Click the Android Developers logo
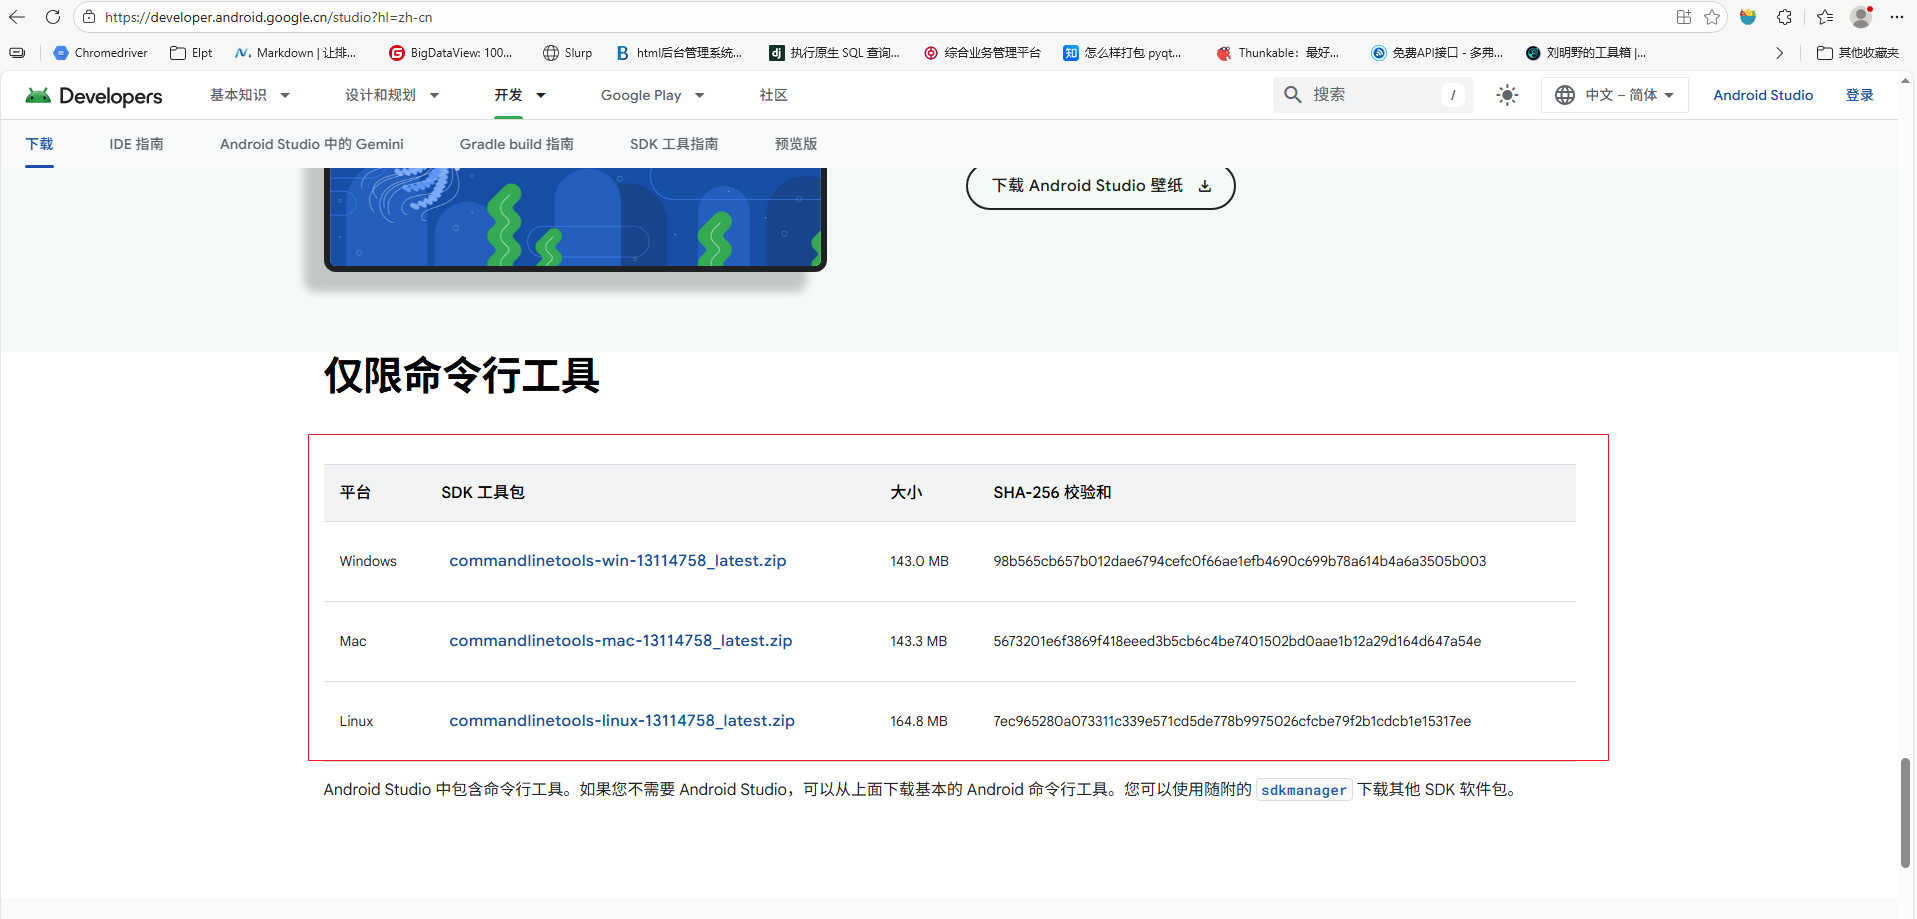 (94, 96)
